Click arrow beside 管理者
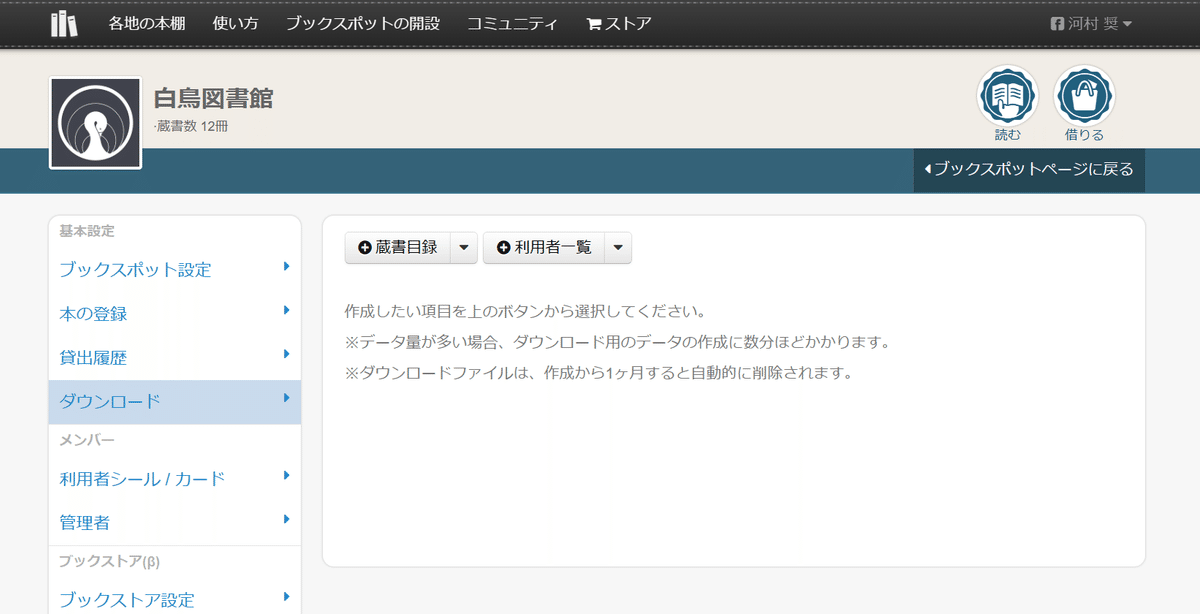1200x614 pixels. pyautogui.click(x=286, y=518)
